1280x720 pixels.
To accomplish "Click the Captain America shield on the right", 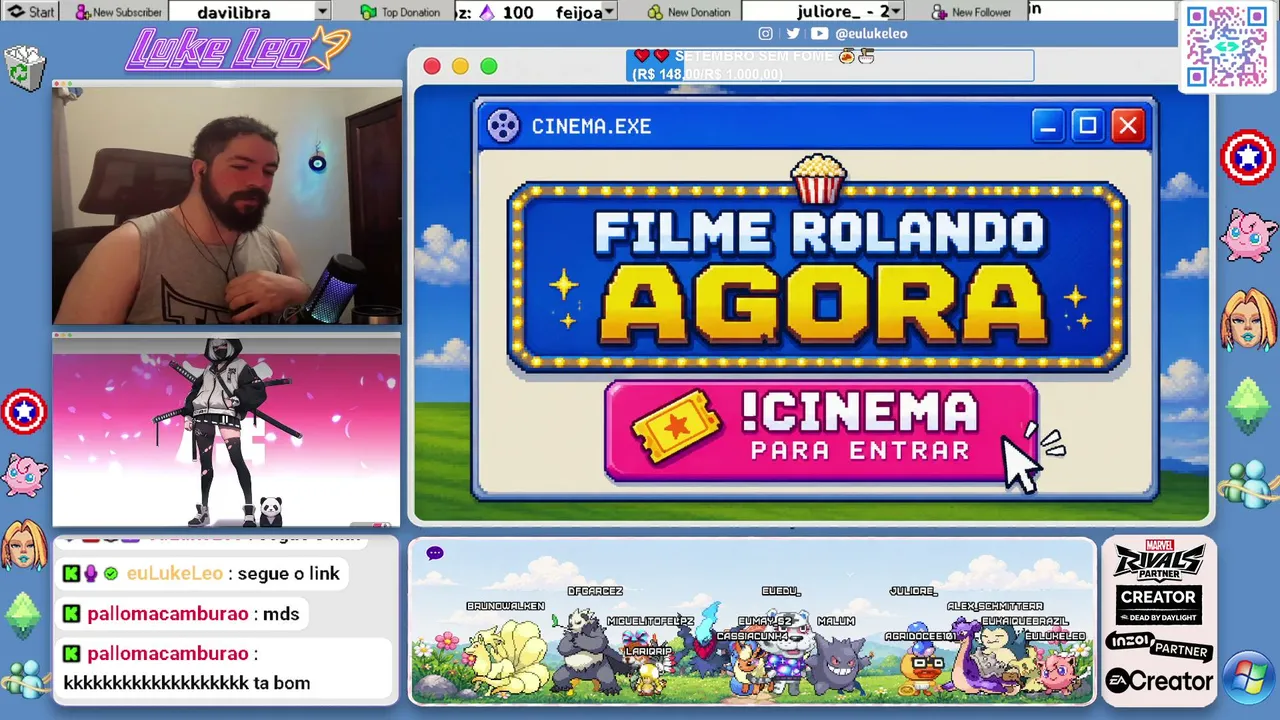I will pos(1248,158).
